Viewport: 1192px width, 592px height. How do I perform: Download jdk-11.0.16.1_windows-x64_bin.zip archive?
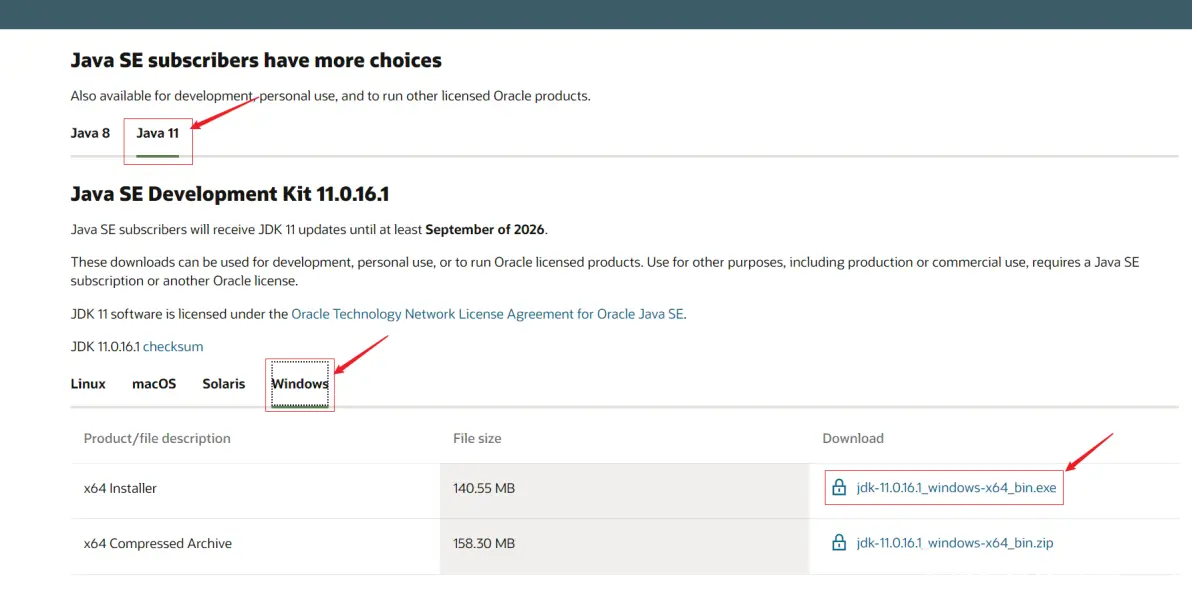click(955, 543)
